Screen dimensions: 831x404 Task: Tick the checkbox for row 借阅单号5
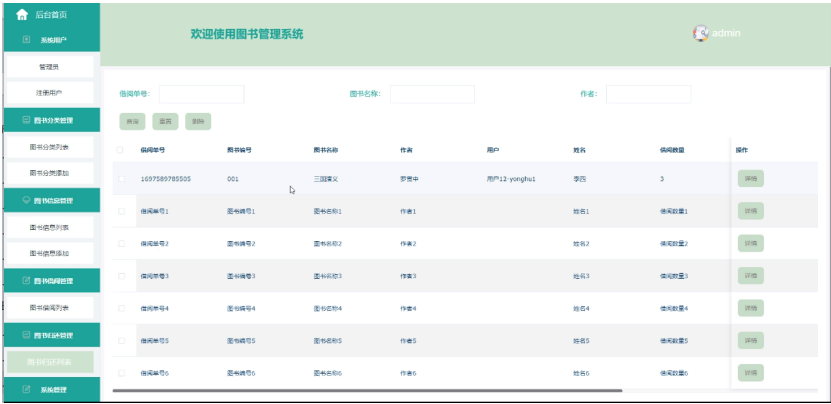(x=121, y=341)
